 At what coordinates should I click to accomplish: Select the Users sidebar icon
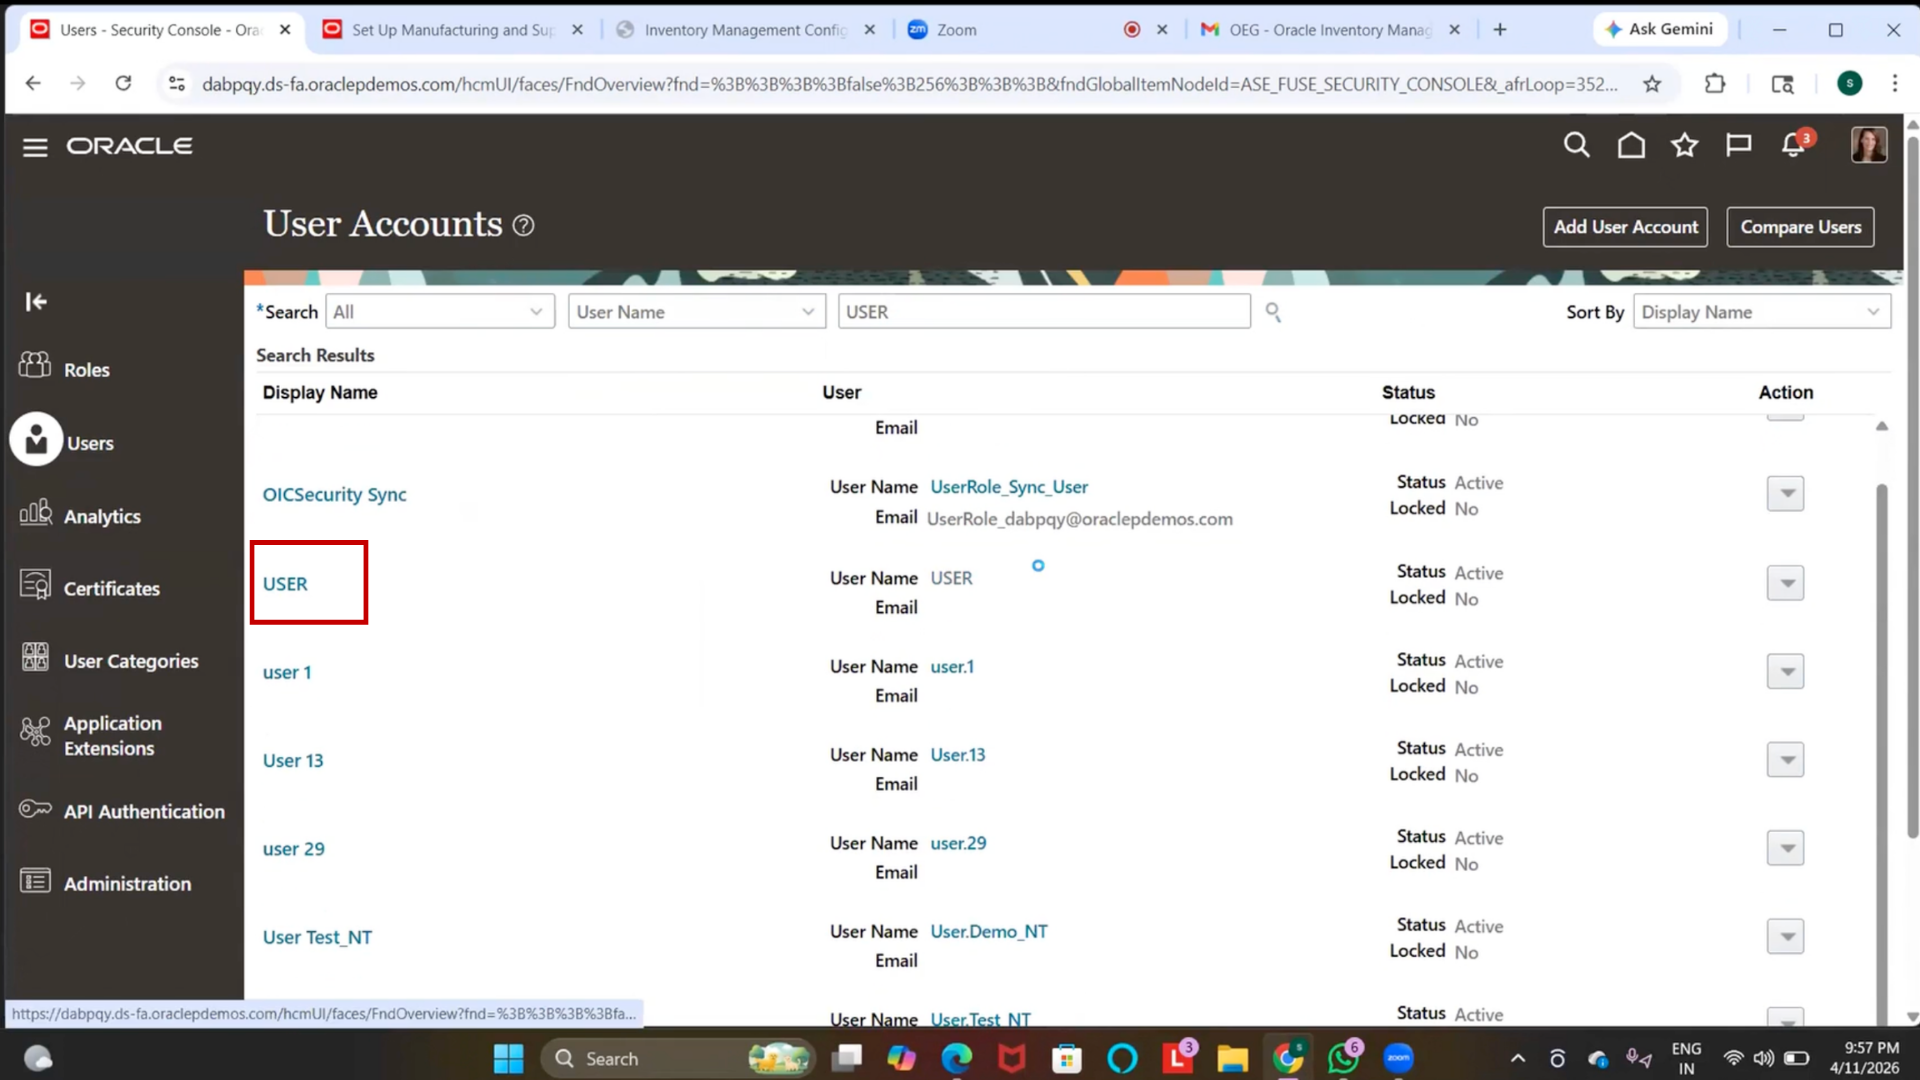37,440
